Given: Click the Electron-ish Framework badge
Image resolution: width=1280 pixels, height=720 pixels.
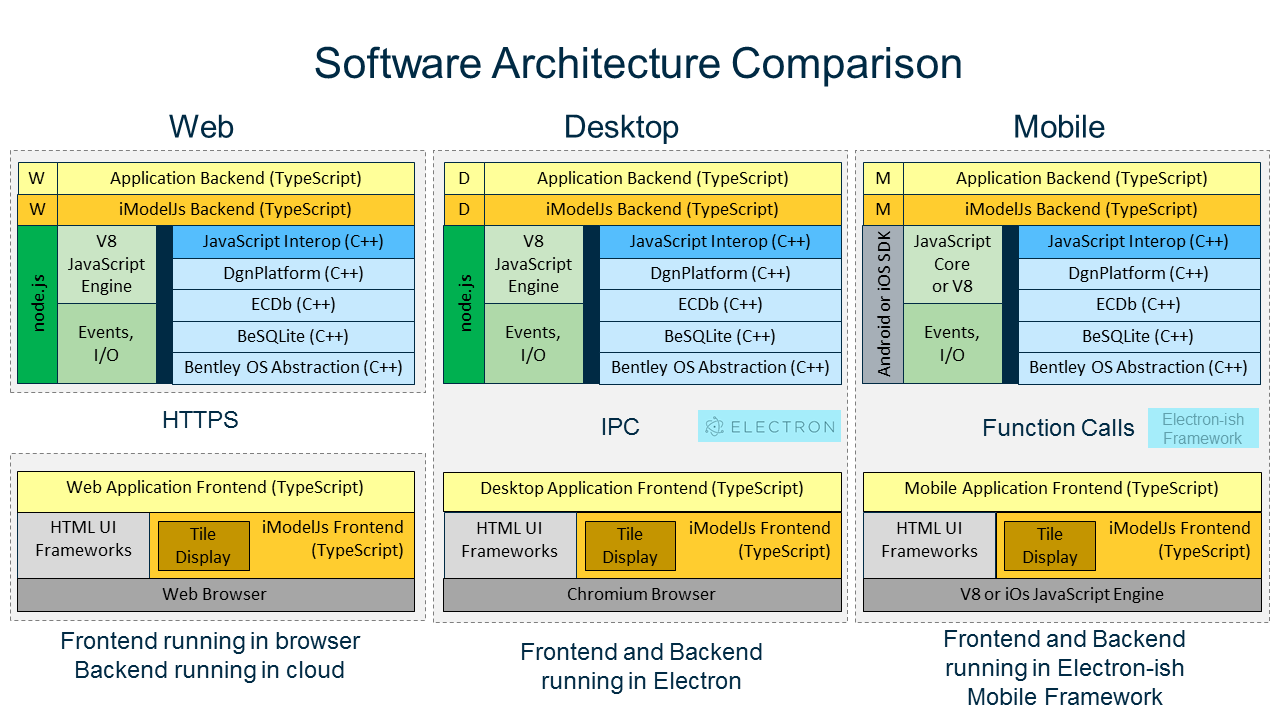Looking at the screenshot, I should 1202,428.
